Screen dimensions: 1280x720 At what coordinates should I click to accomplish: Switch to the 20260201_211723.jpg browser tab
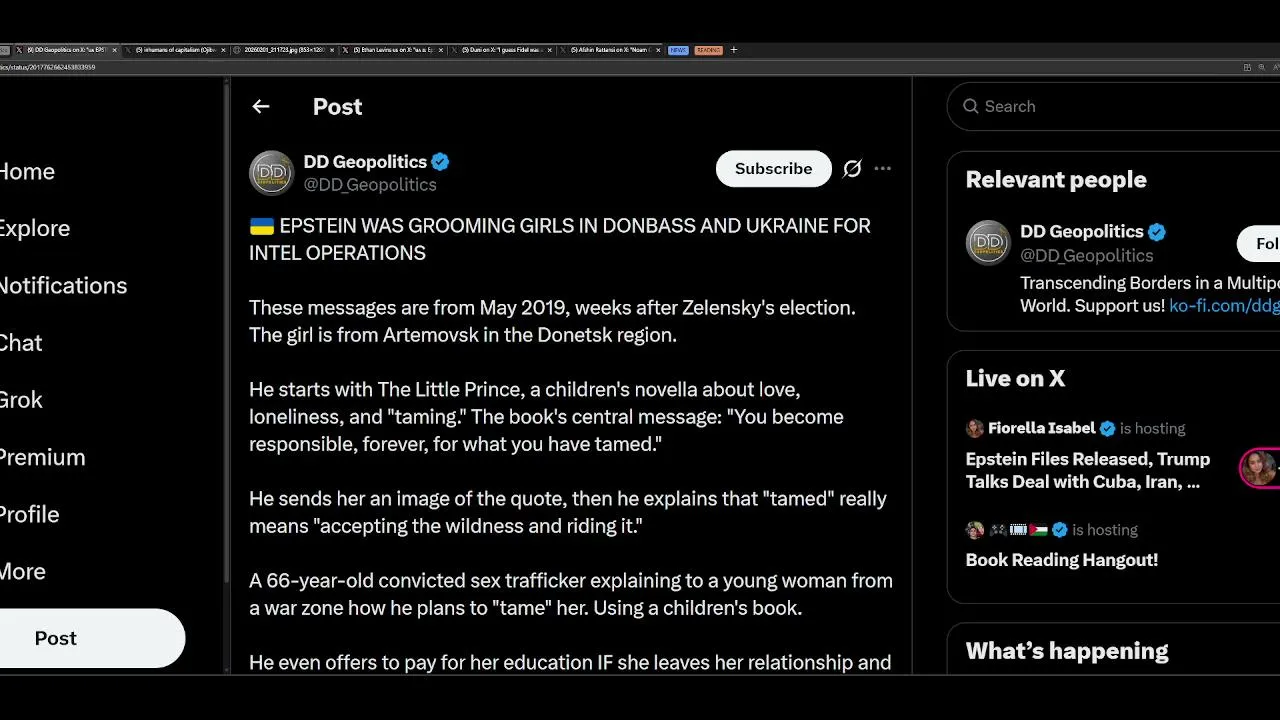coord(285,50)
